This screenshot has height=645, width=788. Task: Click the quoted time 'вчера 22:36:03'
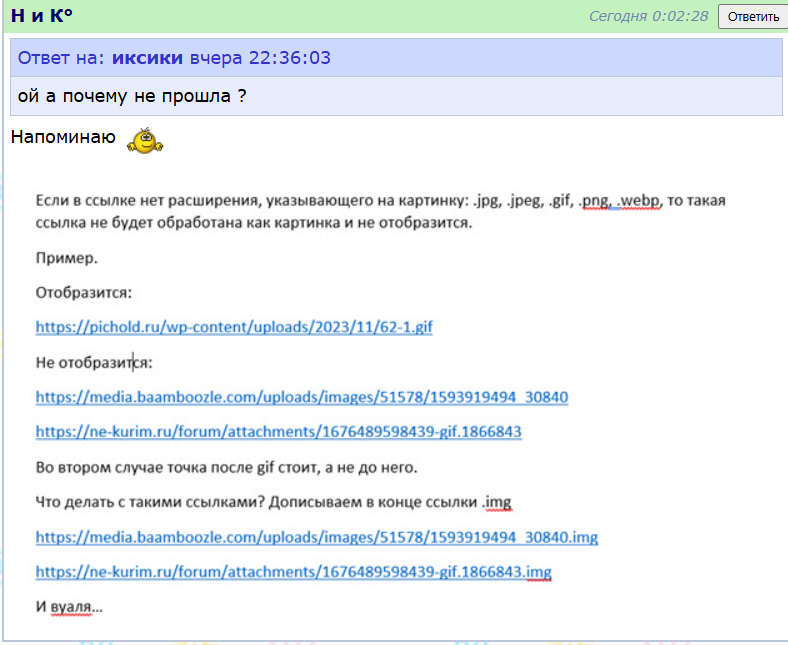tap(260, 58)
